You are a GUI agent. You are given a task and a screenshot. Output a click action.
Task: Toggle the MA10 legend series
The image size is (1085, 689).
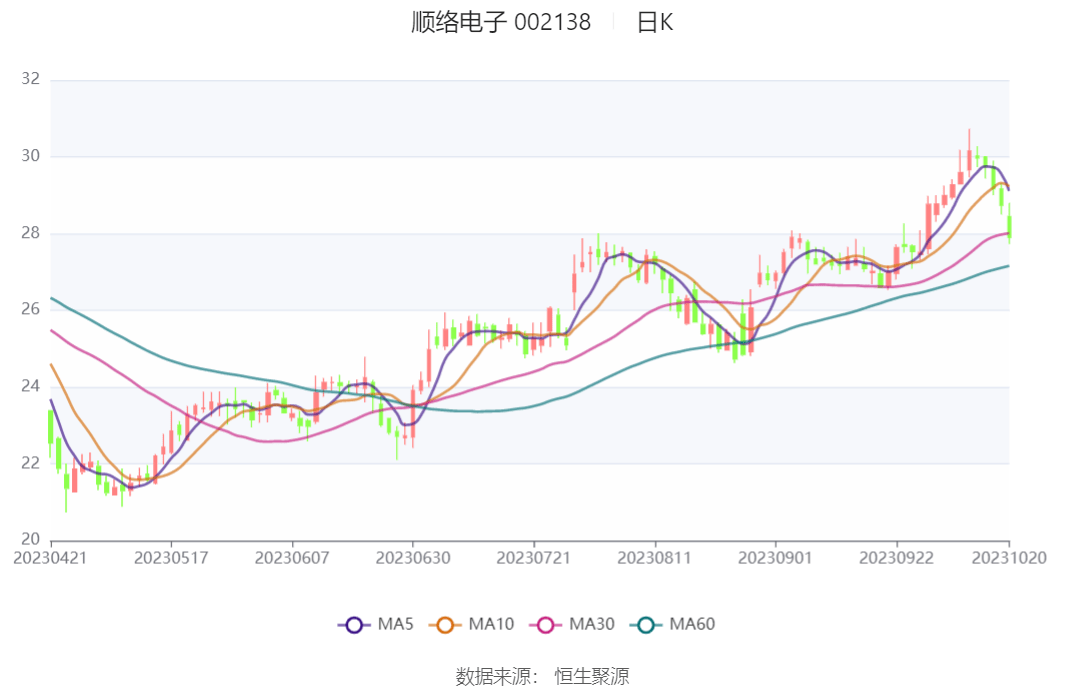[472, 625]
